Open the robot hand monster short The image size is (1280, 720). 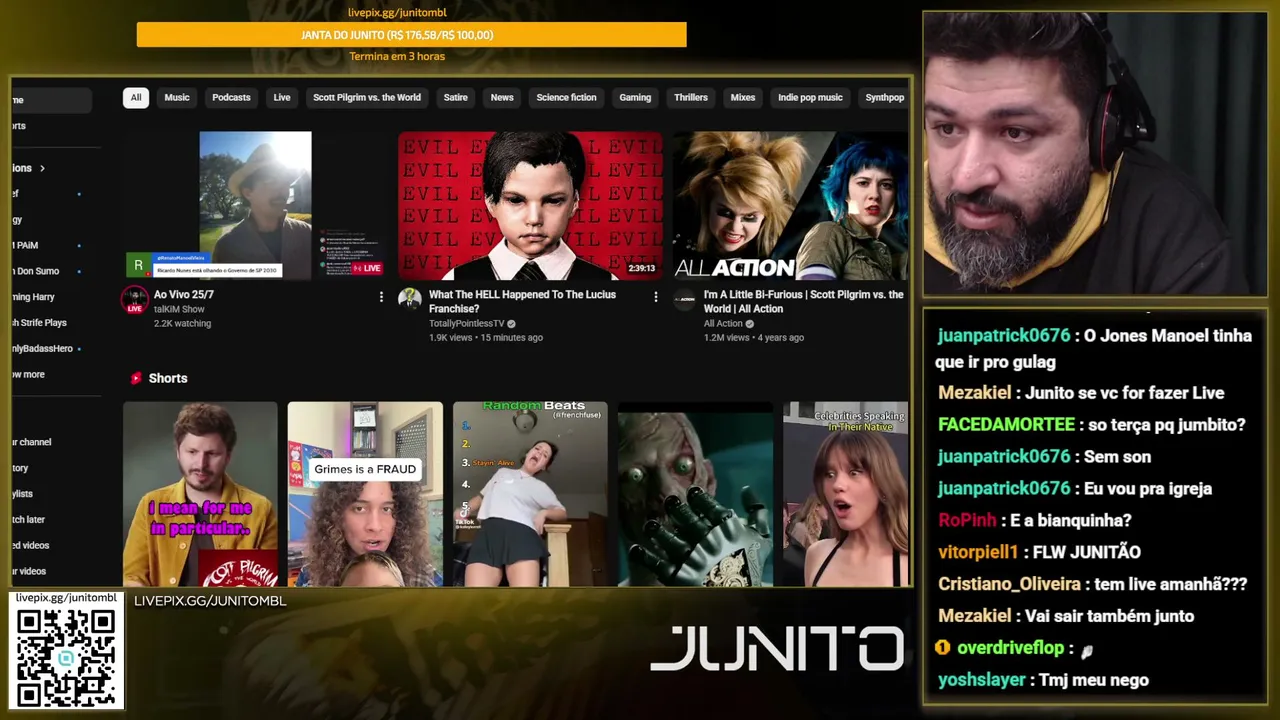[x=695, y=494]
